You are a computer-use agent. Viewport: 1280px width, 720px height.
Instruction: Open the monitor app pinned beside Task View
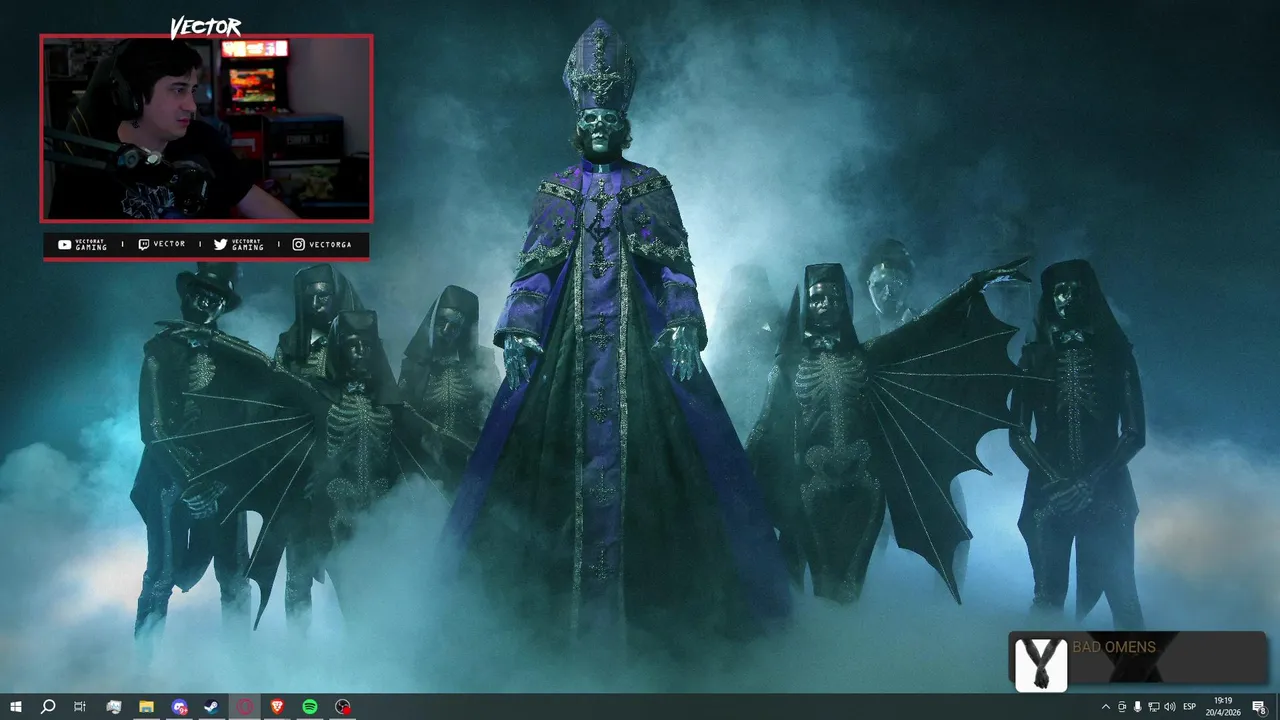(x=113, y=707)
